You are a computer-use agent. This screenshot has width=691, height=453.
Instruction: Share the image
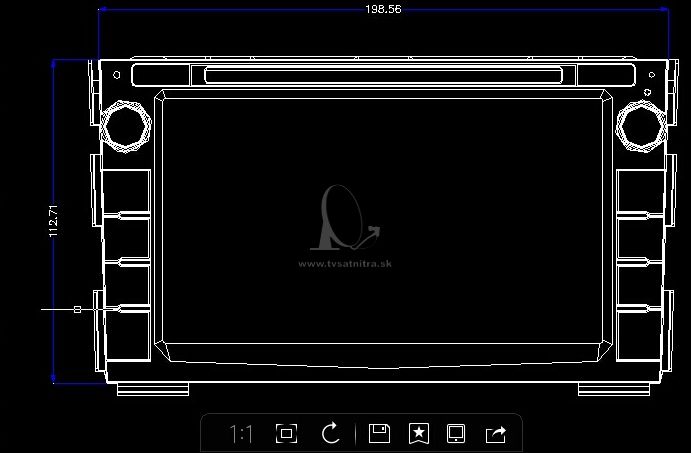[x=496, y=434]
